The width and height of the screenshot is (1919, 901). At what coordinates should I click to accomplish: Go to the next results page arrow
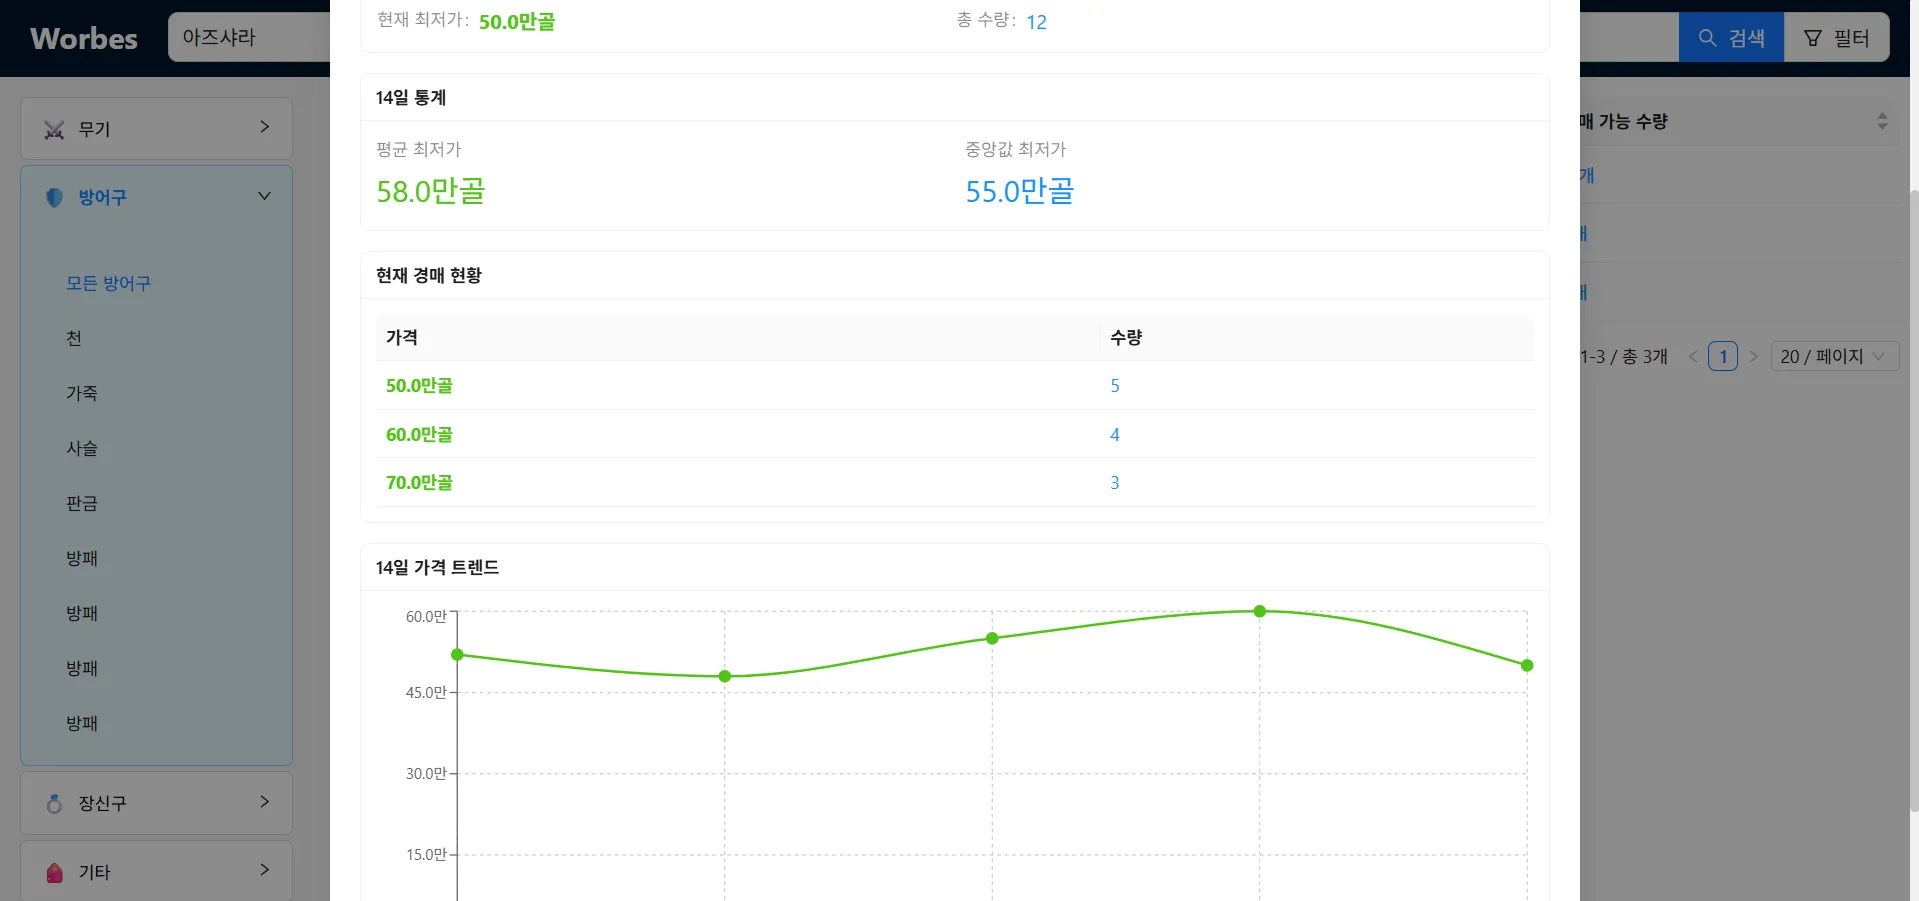click(x=1753, y=357)
